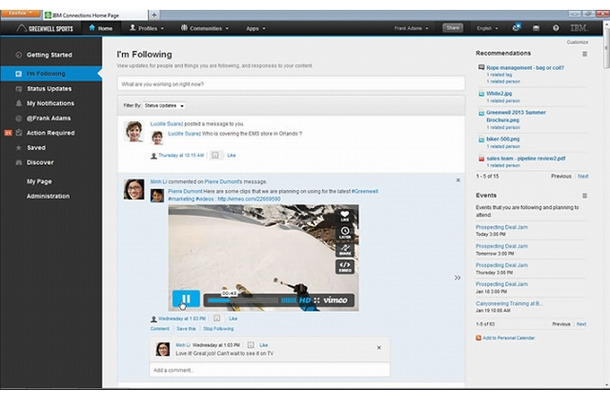
Task: Open My Page link in sidebar
Action: pos(39,181)
